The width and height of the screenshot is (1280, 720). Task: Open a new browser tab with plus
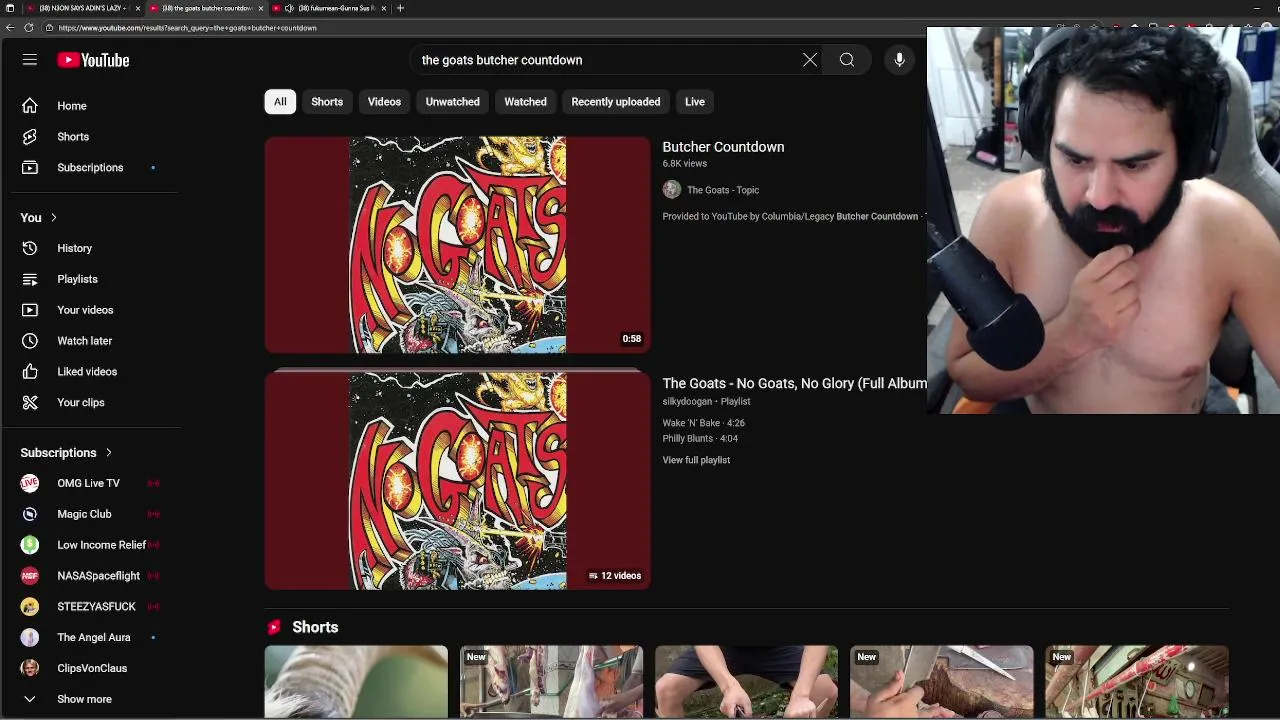(x=400, y=8)
